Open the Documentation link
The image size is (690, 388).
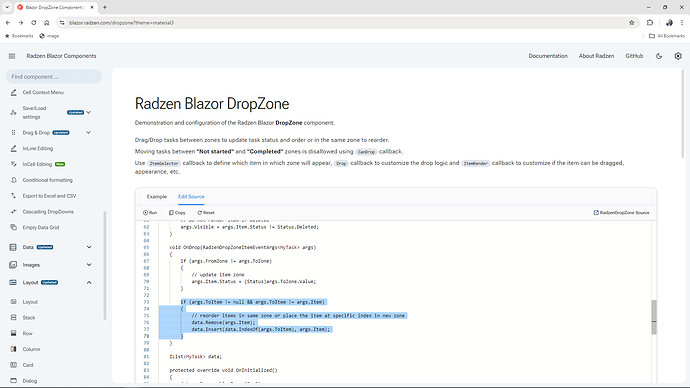[x=548, y=56]
